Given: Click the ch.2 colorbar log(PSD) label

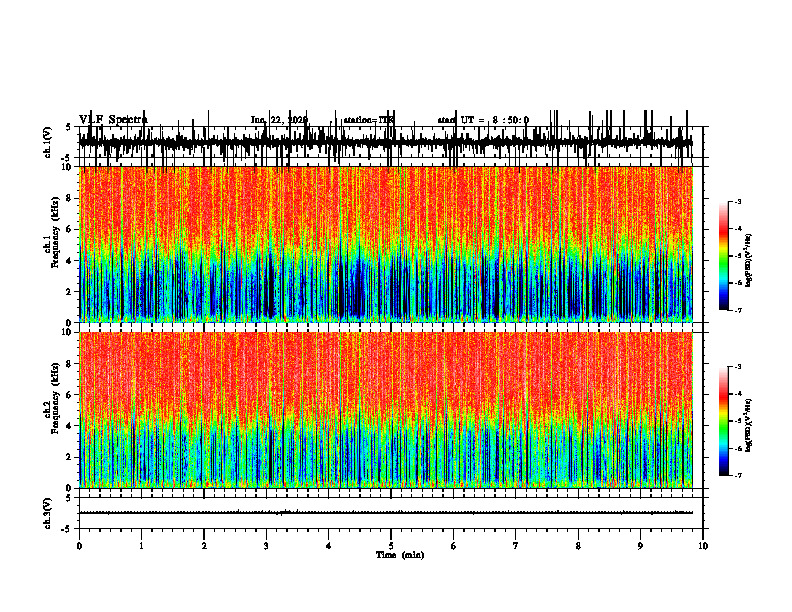Looking at the screenshot, I should coord(749,425).
